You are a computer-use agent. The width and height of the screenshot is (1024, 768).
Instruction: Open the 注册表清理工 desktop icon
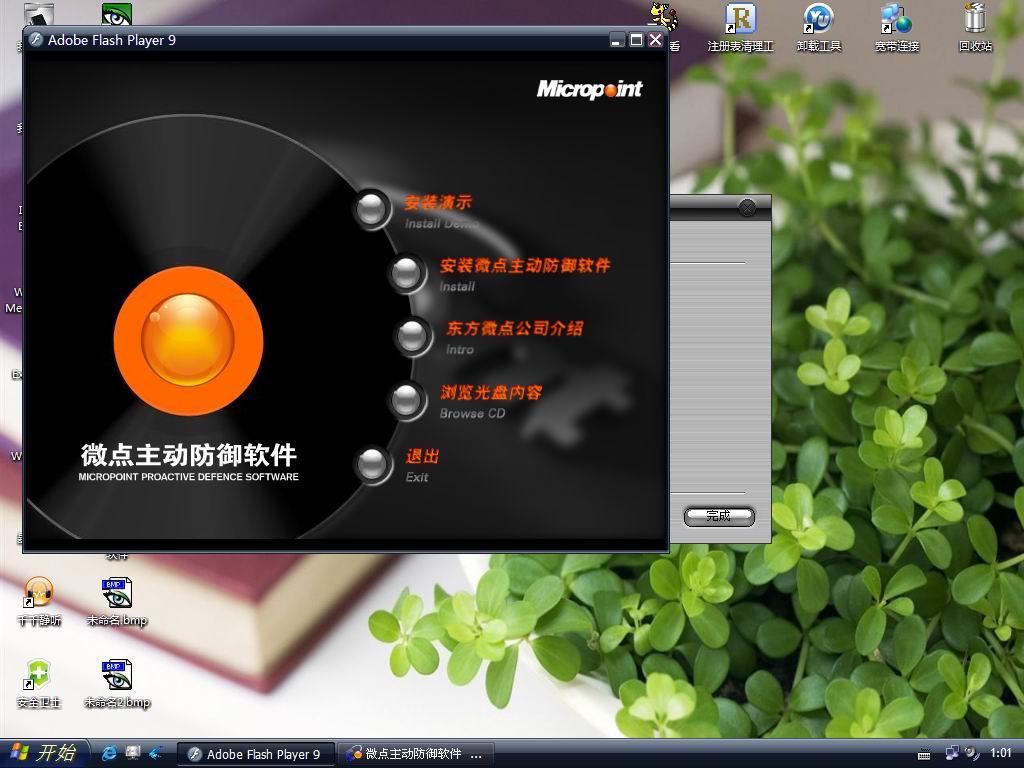tap(741, 29)
